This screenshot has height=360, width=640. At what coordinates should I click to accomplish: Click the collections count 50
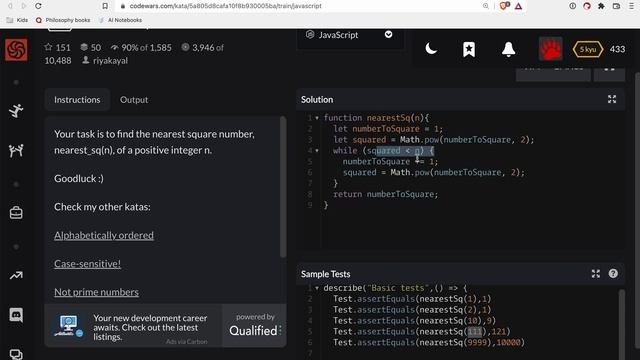point(91,48)
